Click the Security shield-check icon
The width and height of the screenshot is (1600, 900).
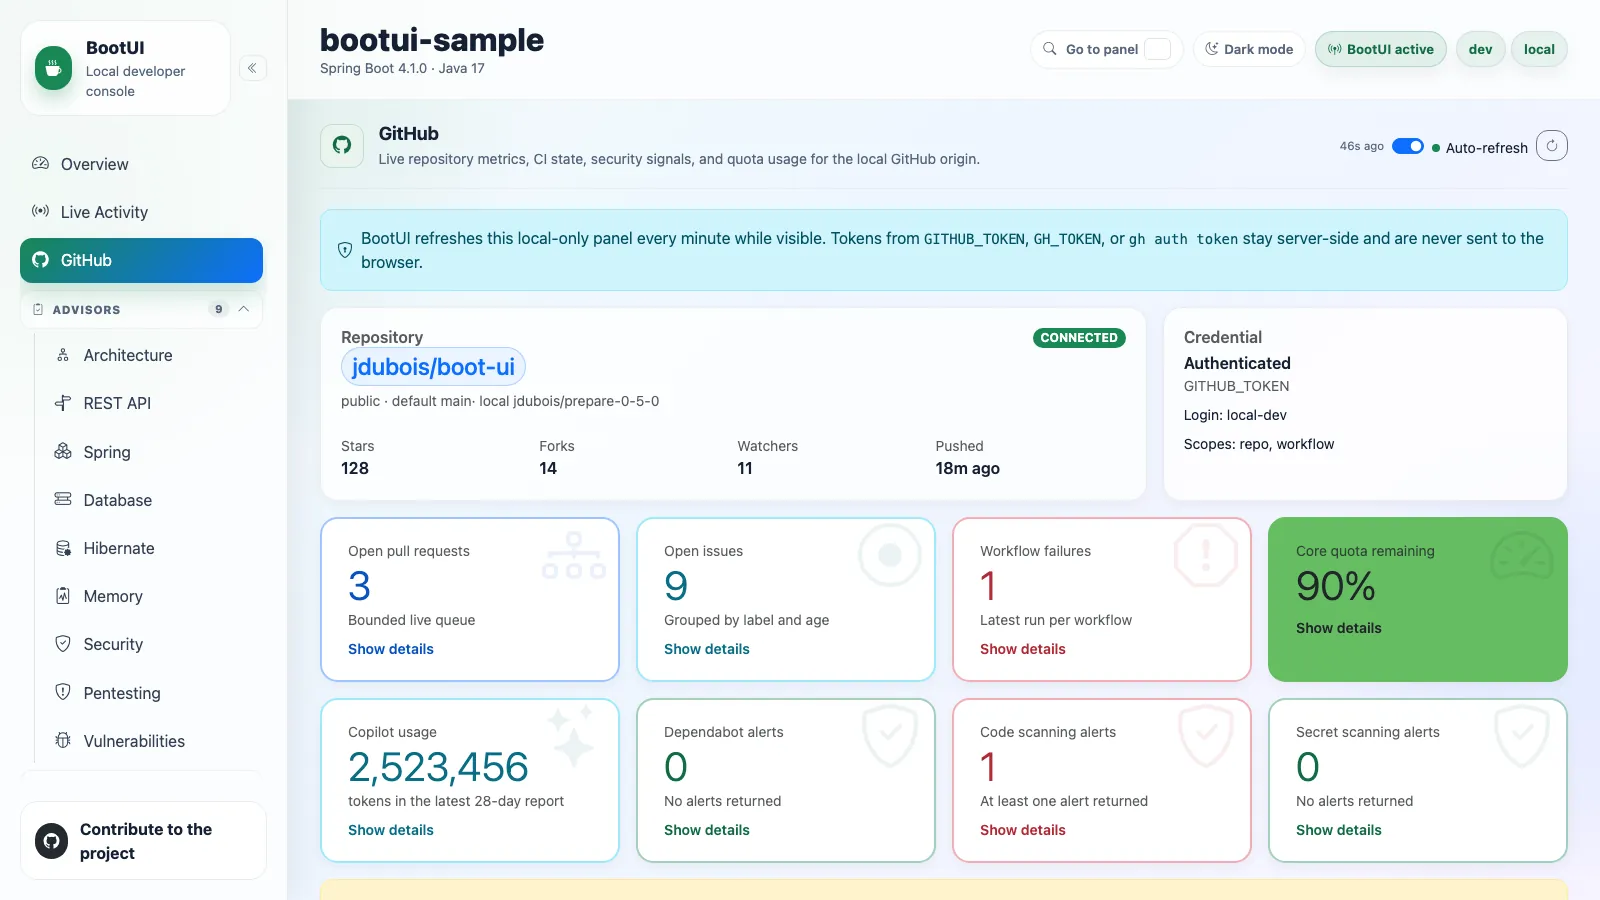click(63, 644)
